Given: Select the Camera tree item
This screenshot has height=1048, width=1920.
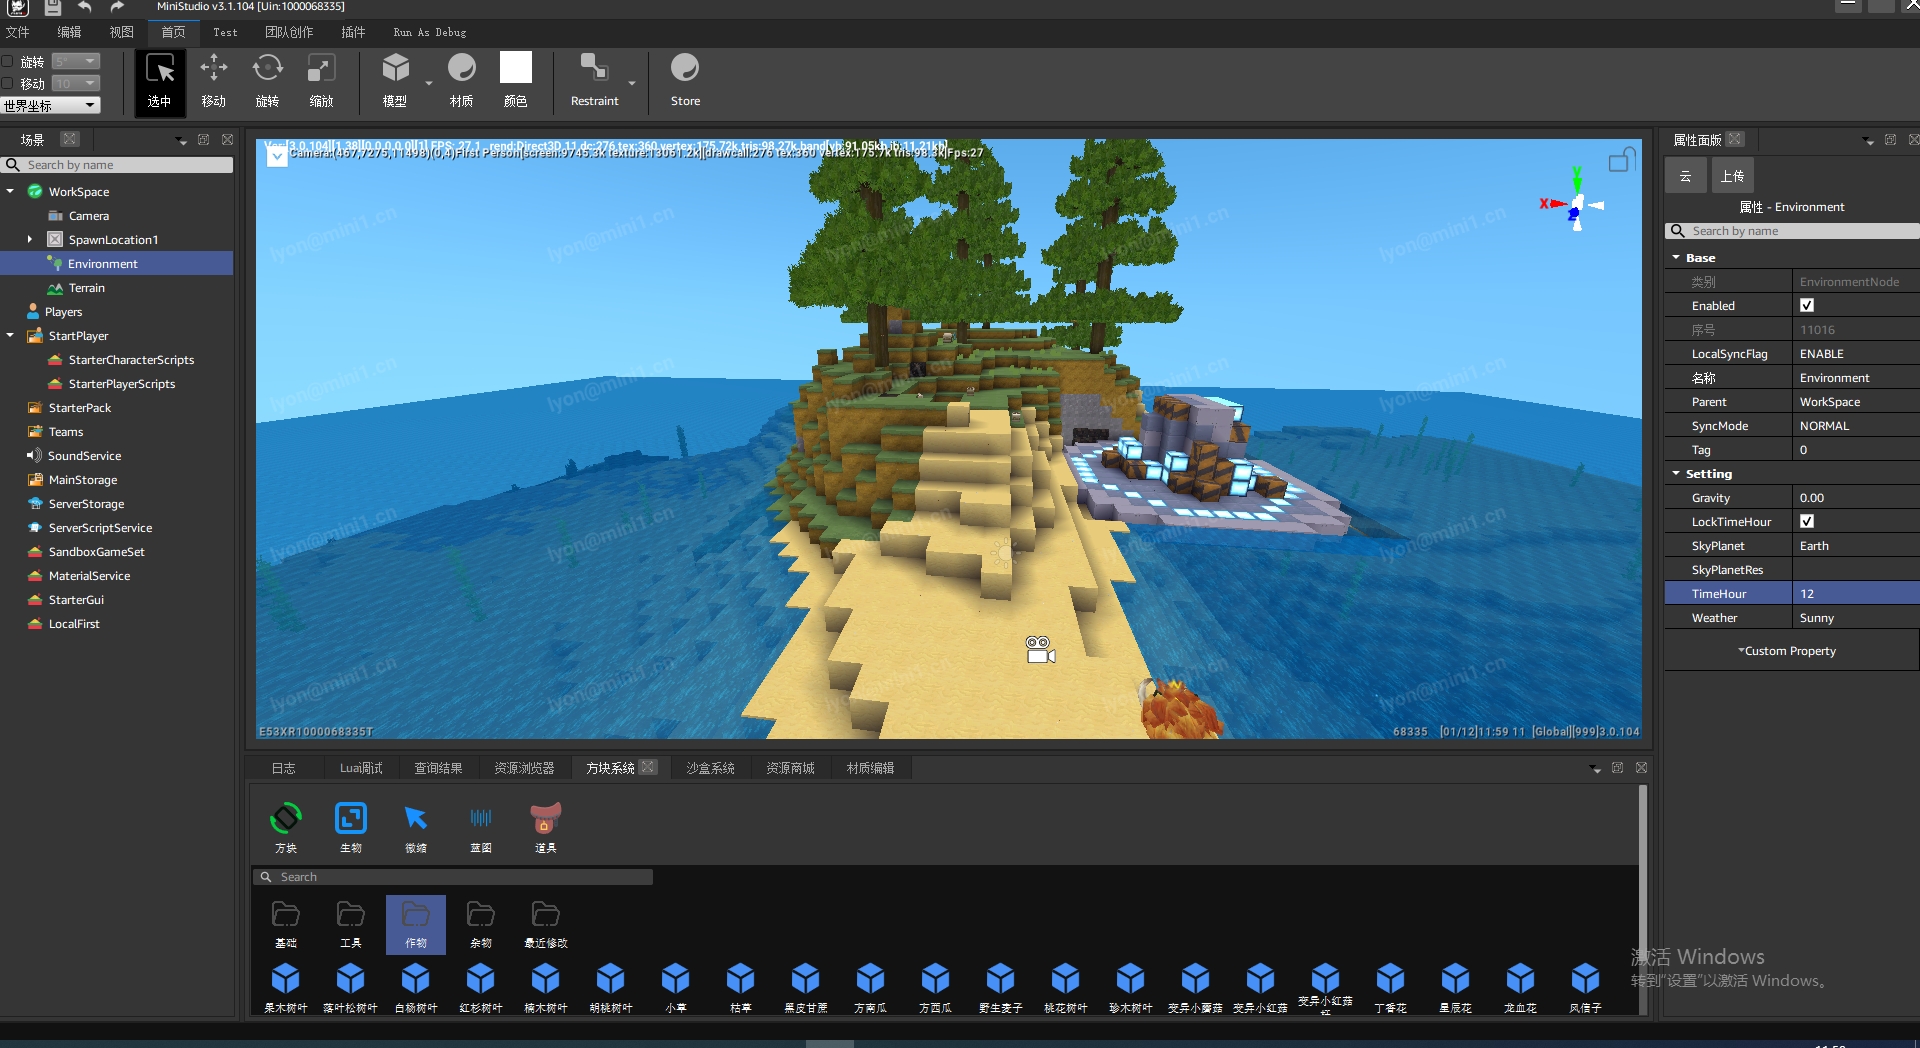Looking at the screenshot, I should click(x=88, y=216).
